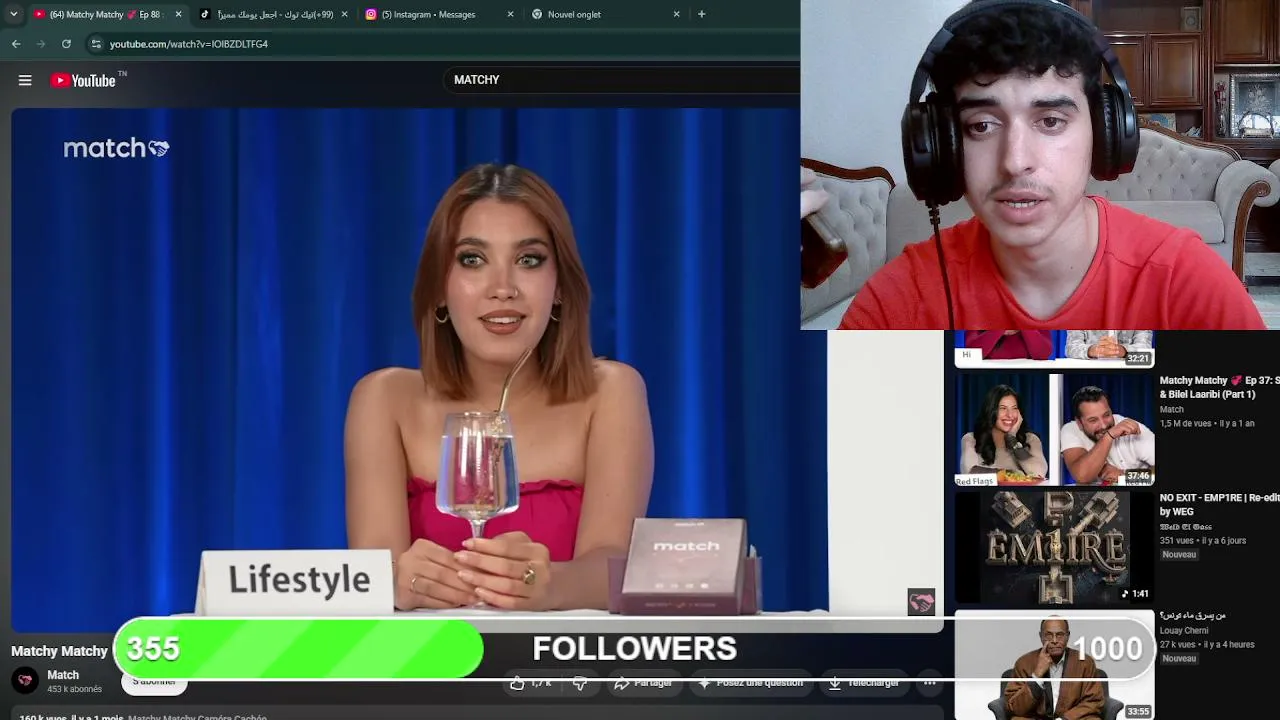
Task: Click the '351 vues • il y a 6 jours' text
Action: tap(1203, 541)
